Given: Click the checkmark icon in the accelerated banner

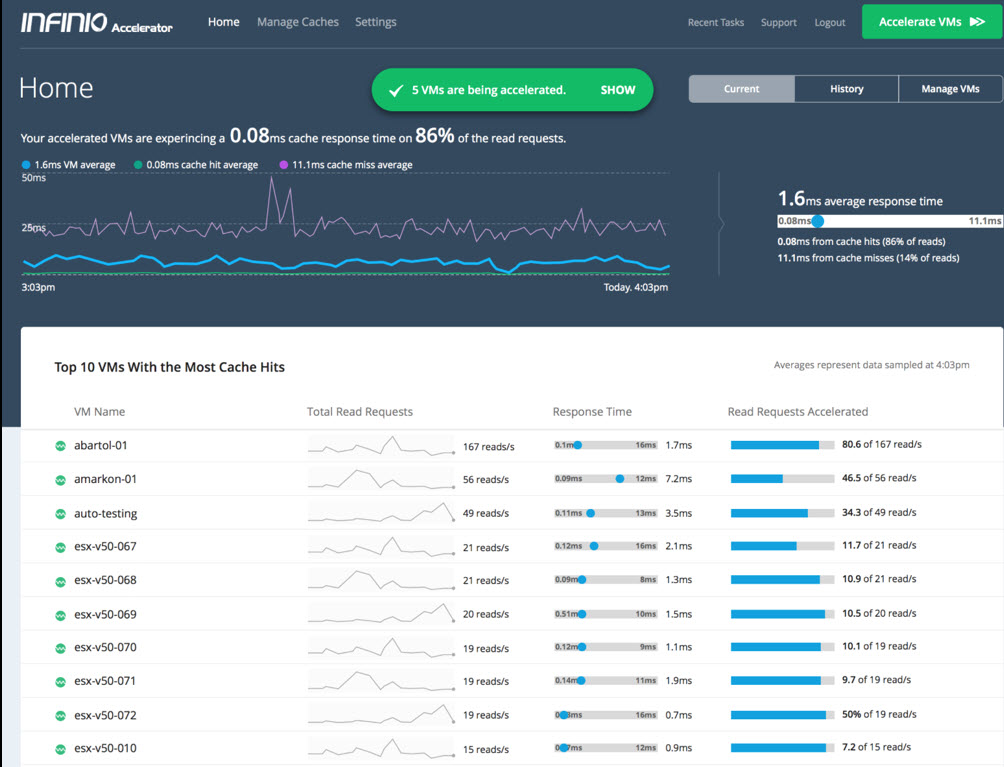Looking at the screenshot, I should pos(396,90).
